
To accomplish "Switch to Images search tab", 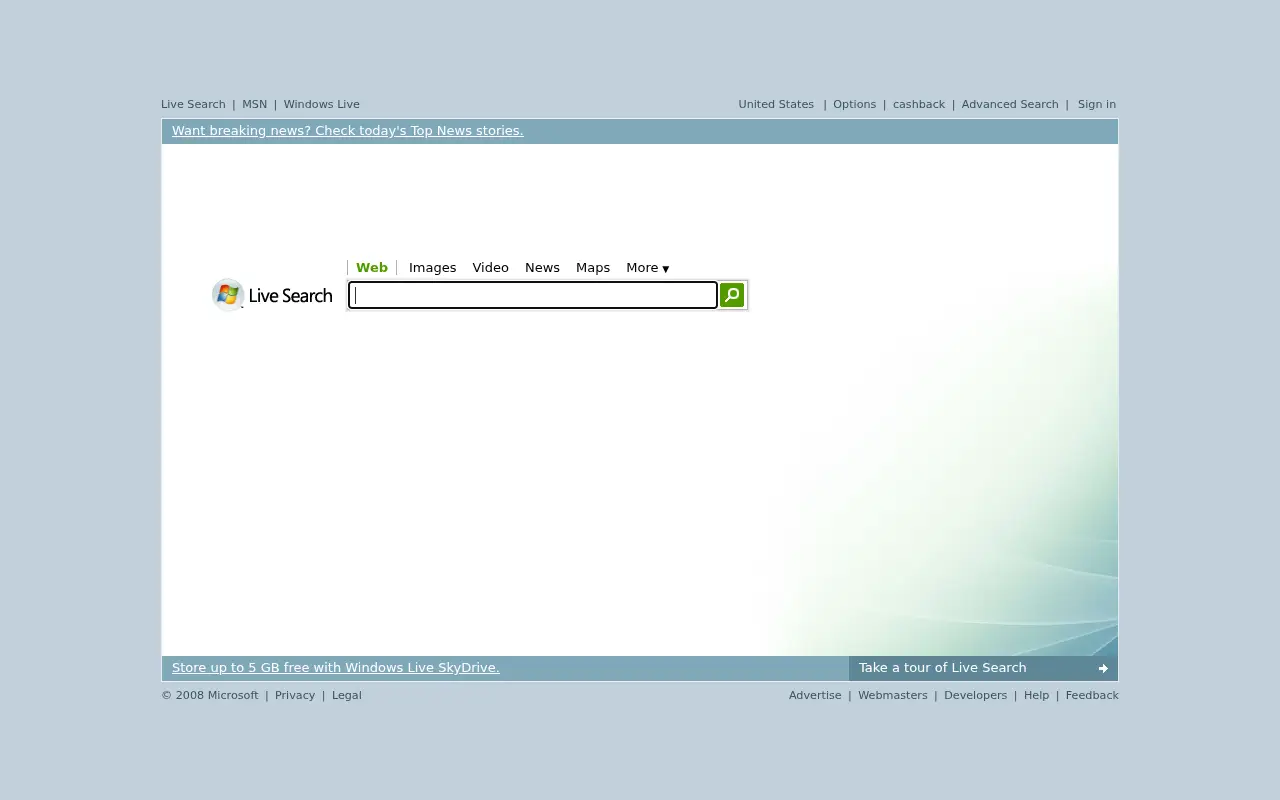I will (x=432, y=268).
